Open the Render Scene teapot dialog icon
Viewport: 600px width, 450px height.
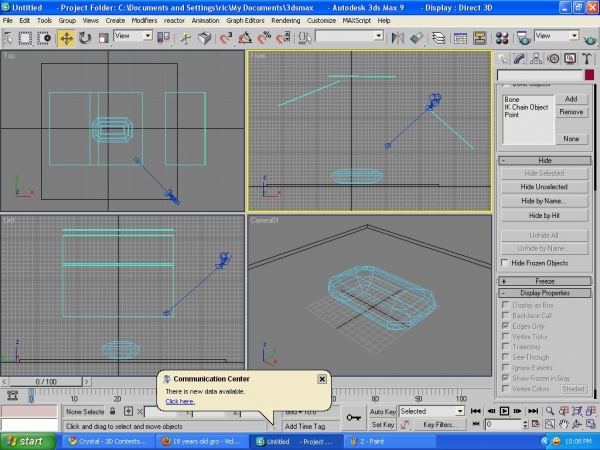tap(523, 38)
